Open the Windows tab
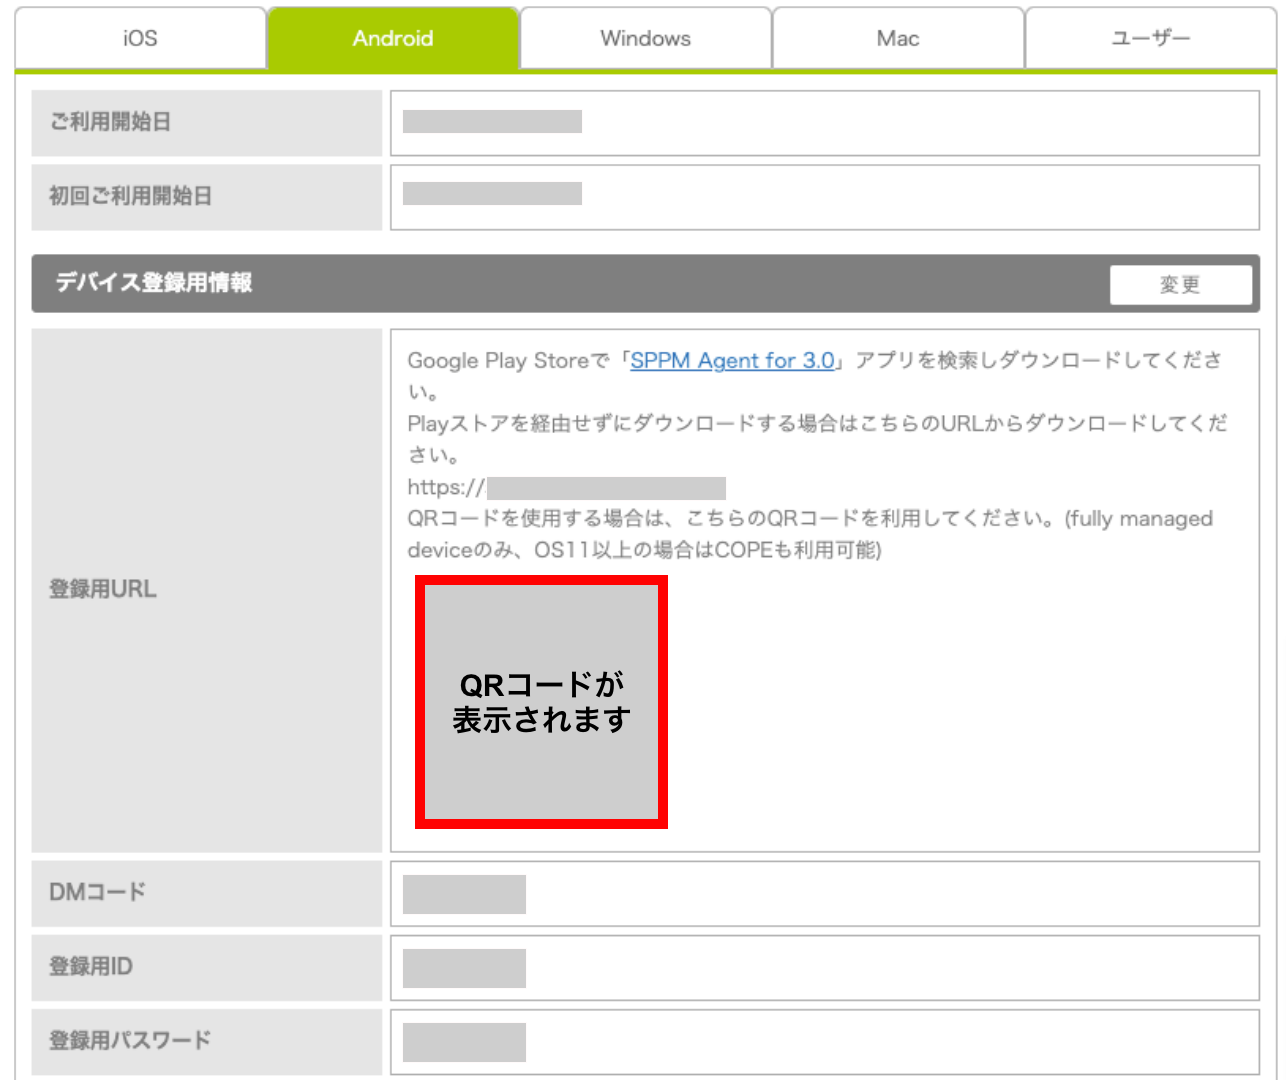1286x1080 pixels. point(645,39)
